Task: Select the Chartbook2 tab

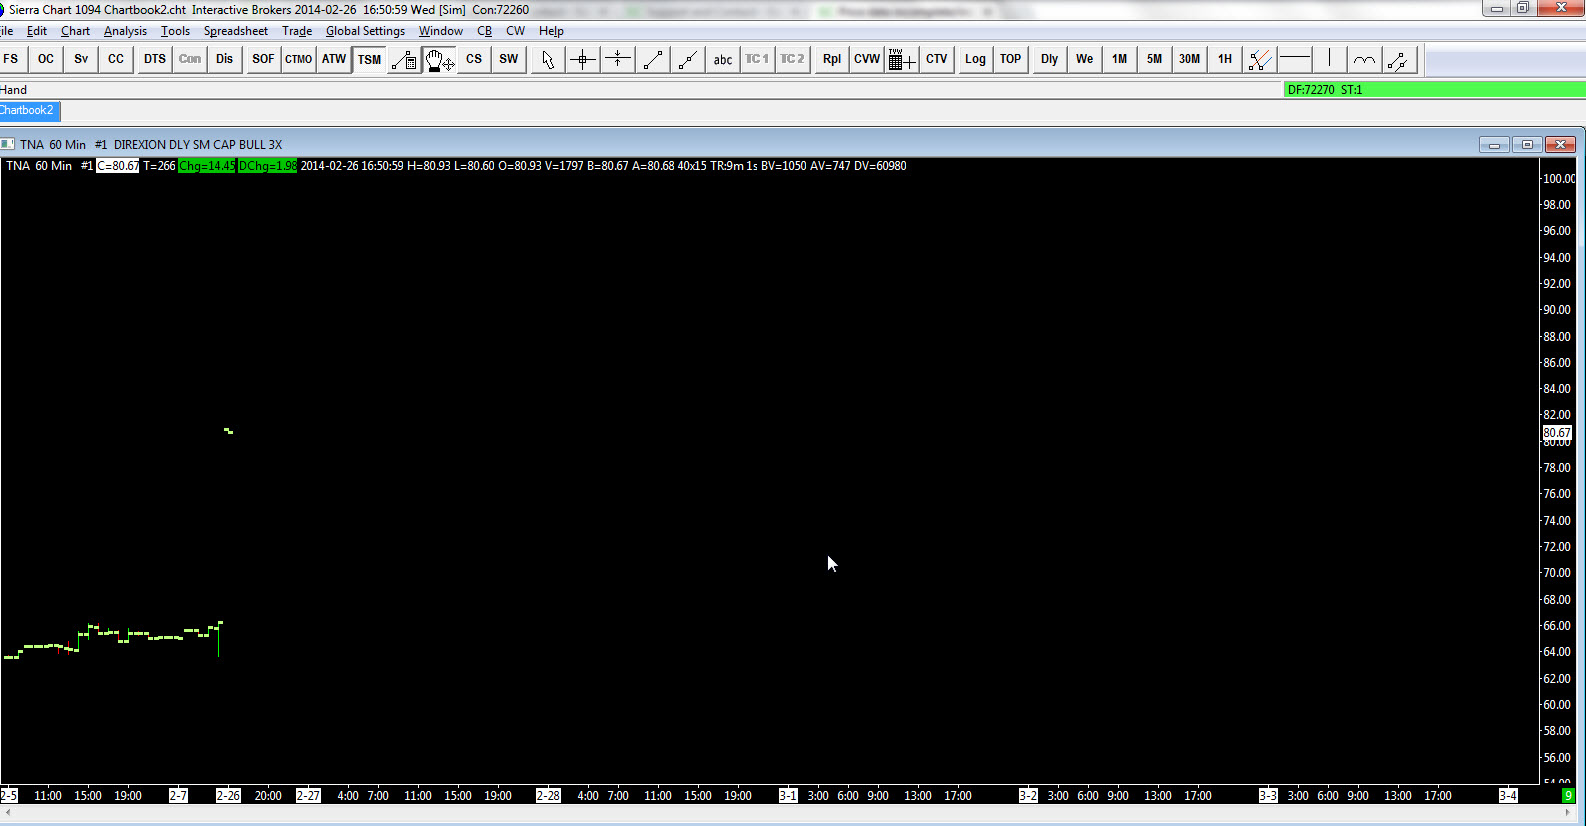Action: tap(29, 110)
